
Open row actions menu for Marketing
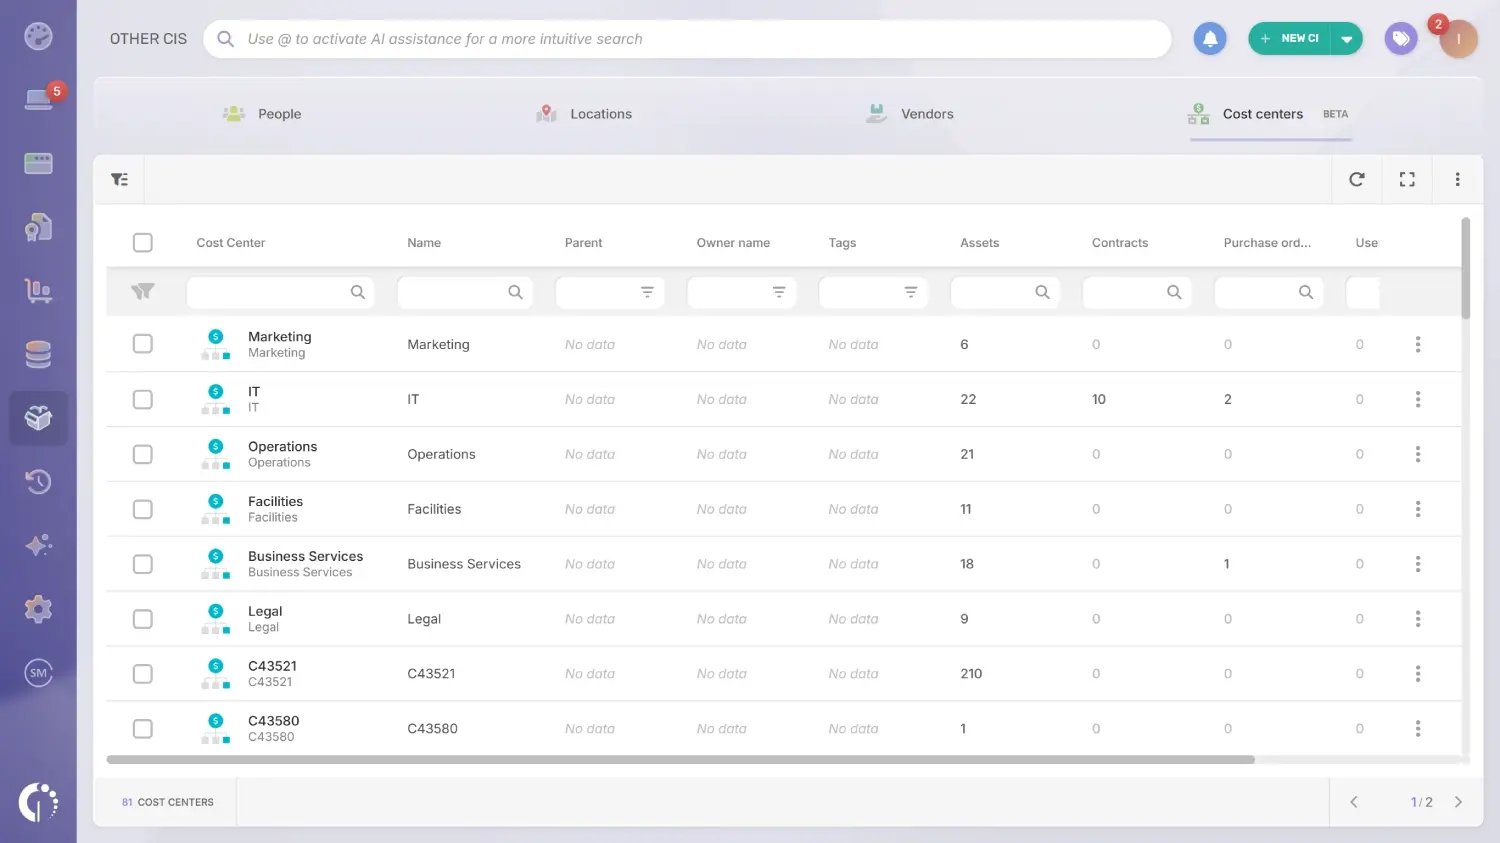1418,344
